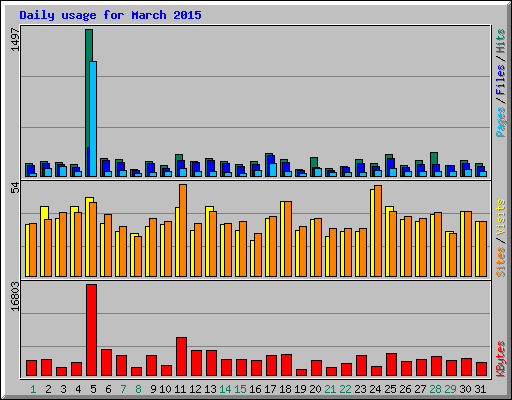Click the red KBytes bar for day 19
This screenshot has height=400, width=512.
pos(301,372)
